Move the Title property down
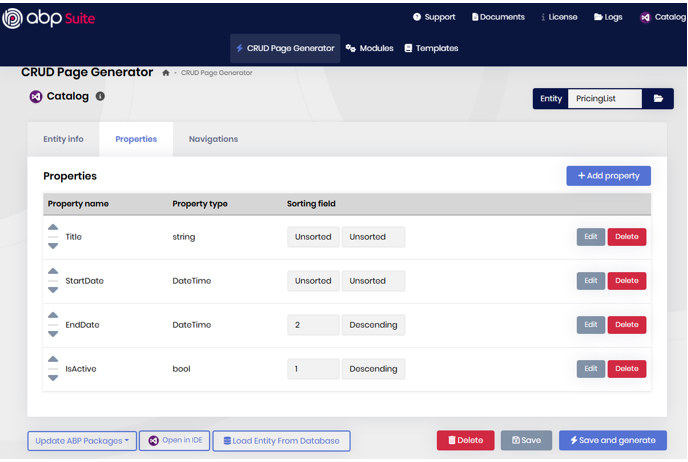 [53, 246]
